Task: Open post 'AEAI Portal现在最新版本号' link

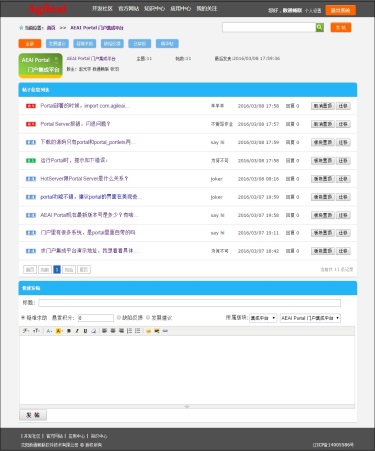Action: click(x=89, y=215)
